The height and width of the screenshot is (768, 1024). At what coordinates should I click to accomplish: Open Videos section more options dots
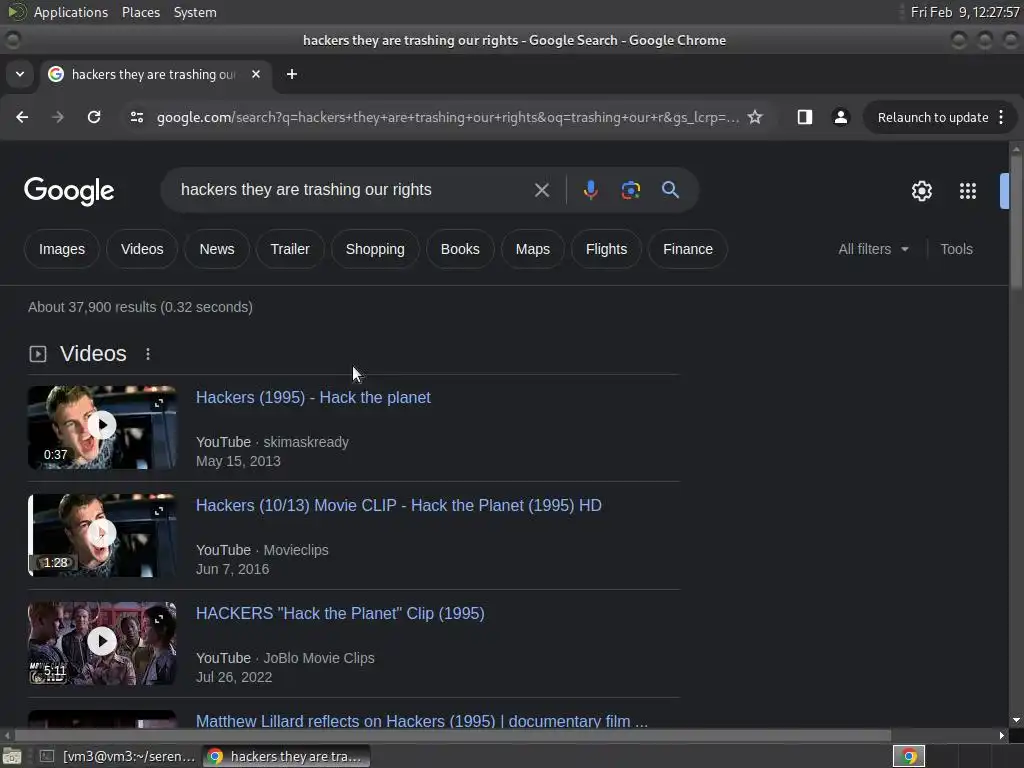tap(148, 353)
